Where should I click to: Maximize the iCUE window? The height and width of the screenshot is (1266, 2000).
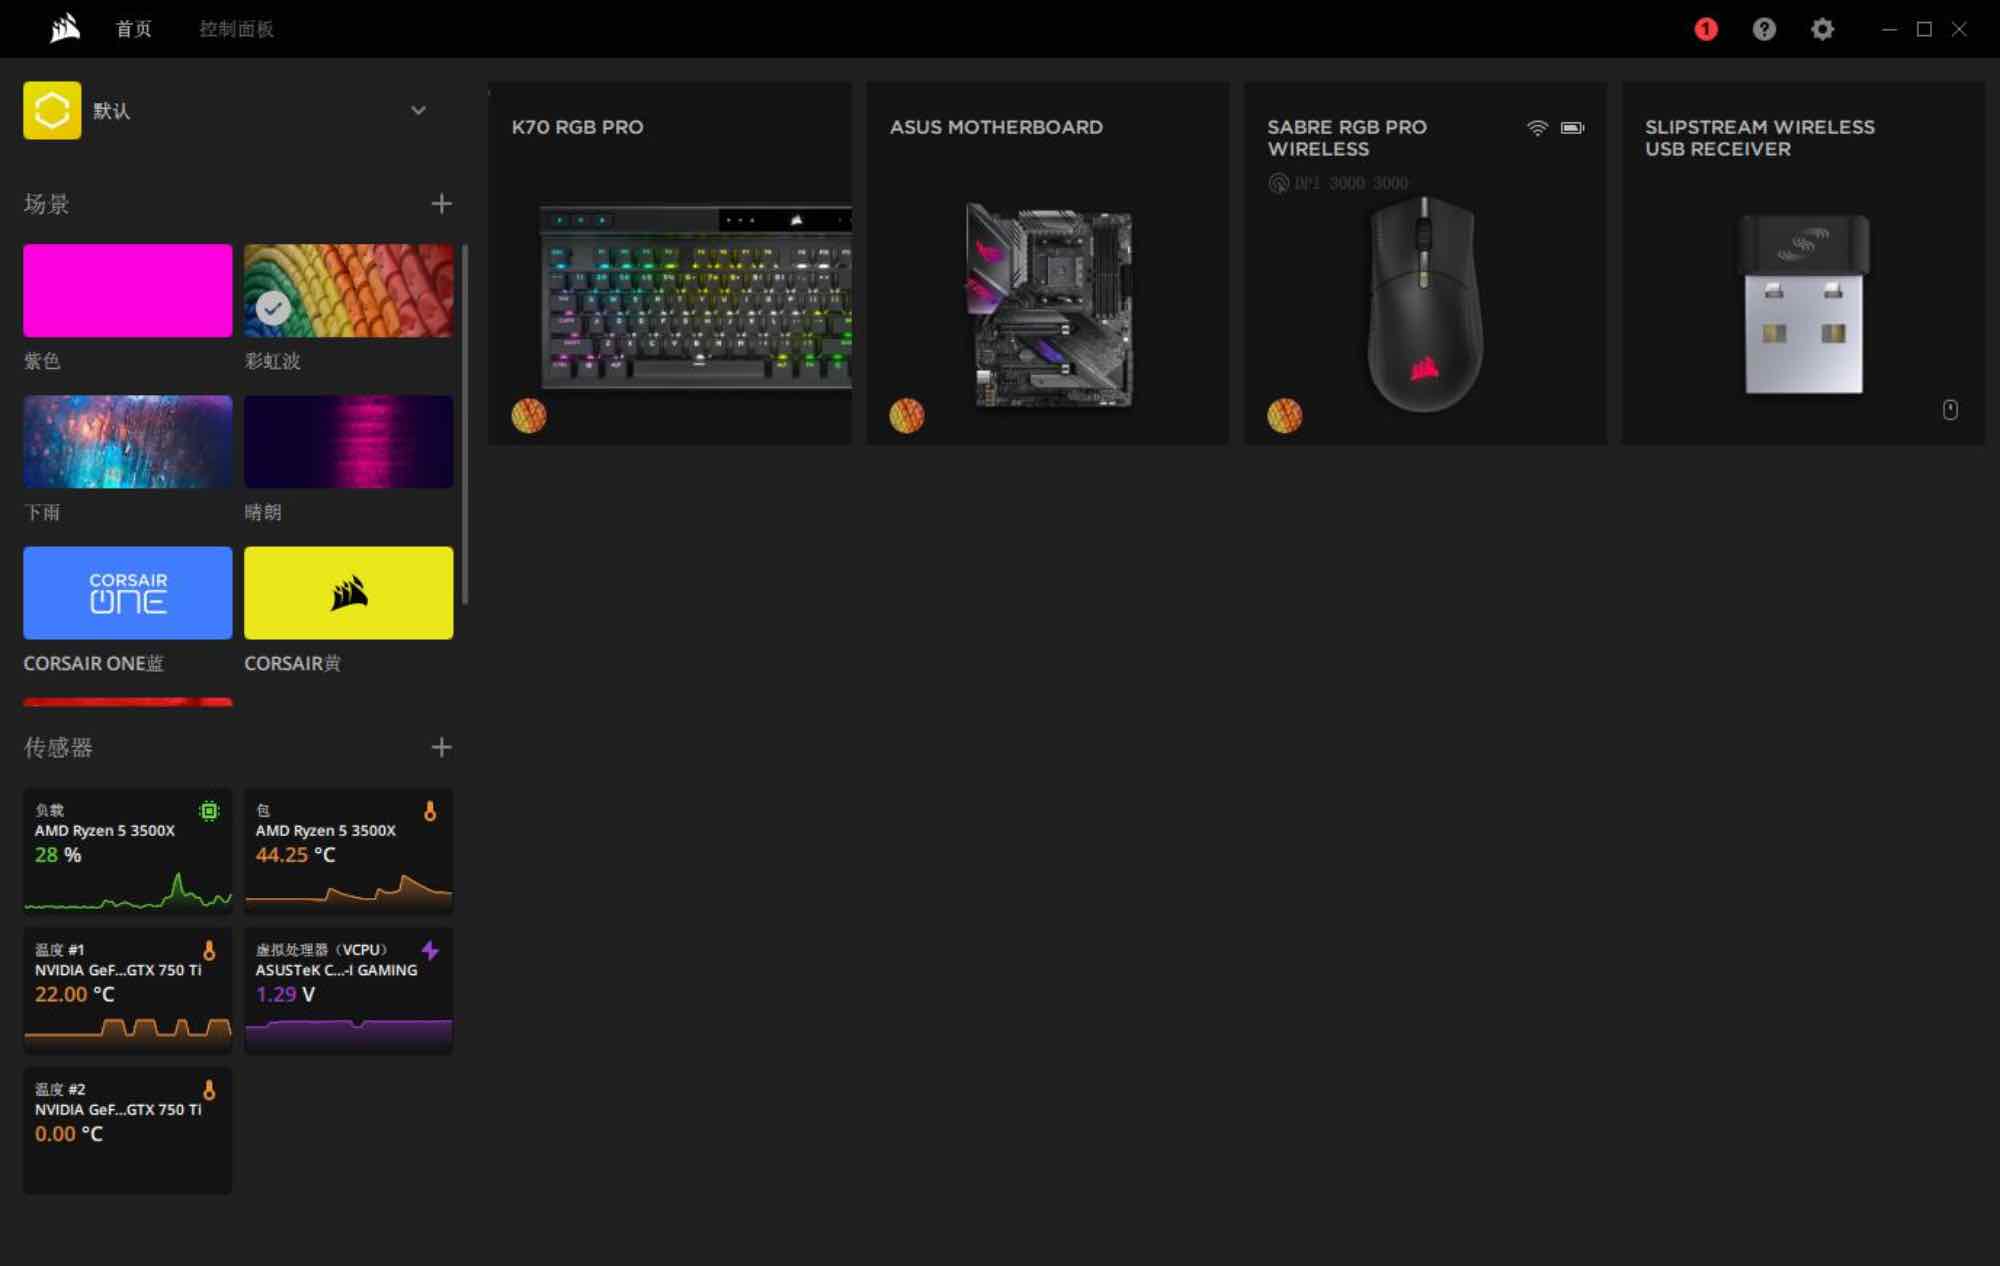tap(1924, 29)
